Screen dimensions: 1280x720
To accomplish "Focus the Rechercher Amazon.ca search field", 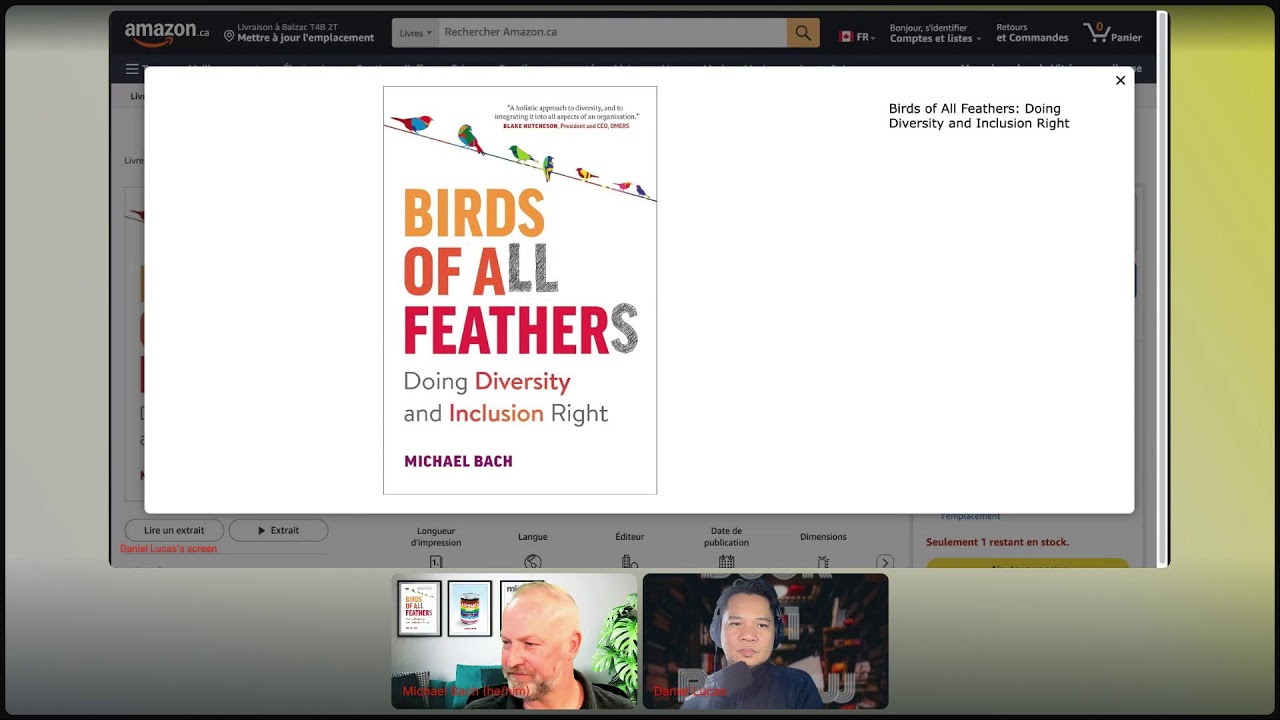I will coord(613,33).
